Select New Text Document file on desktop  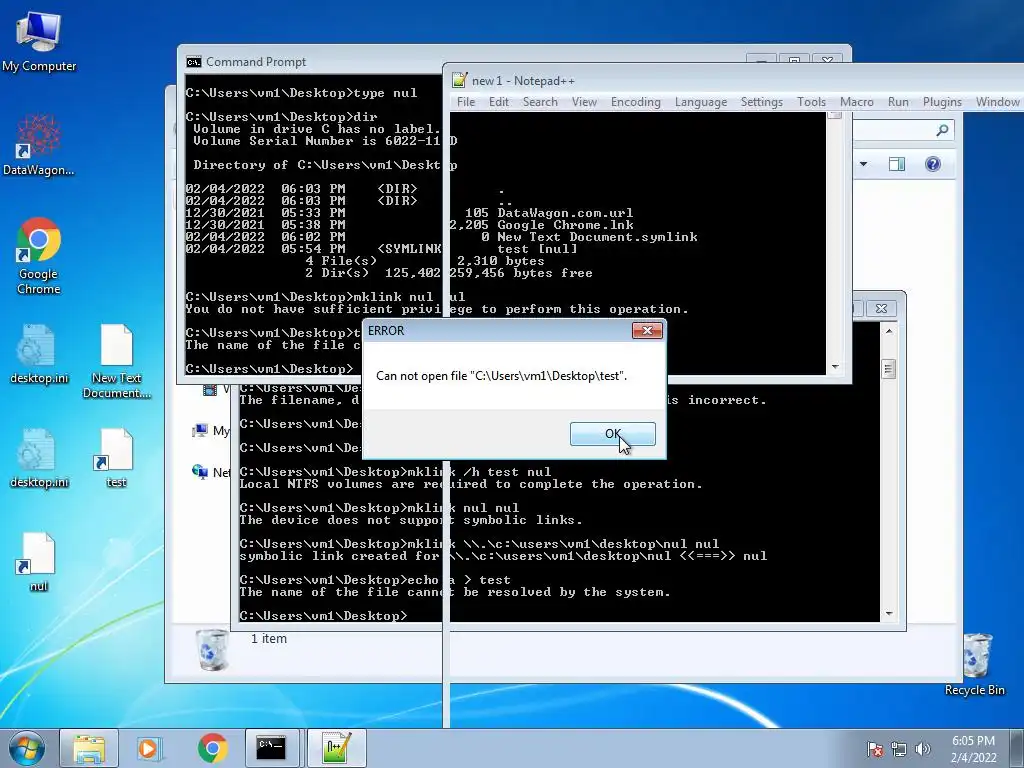116,361
